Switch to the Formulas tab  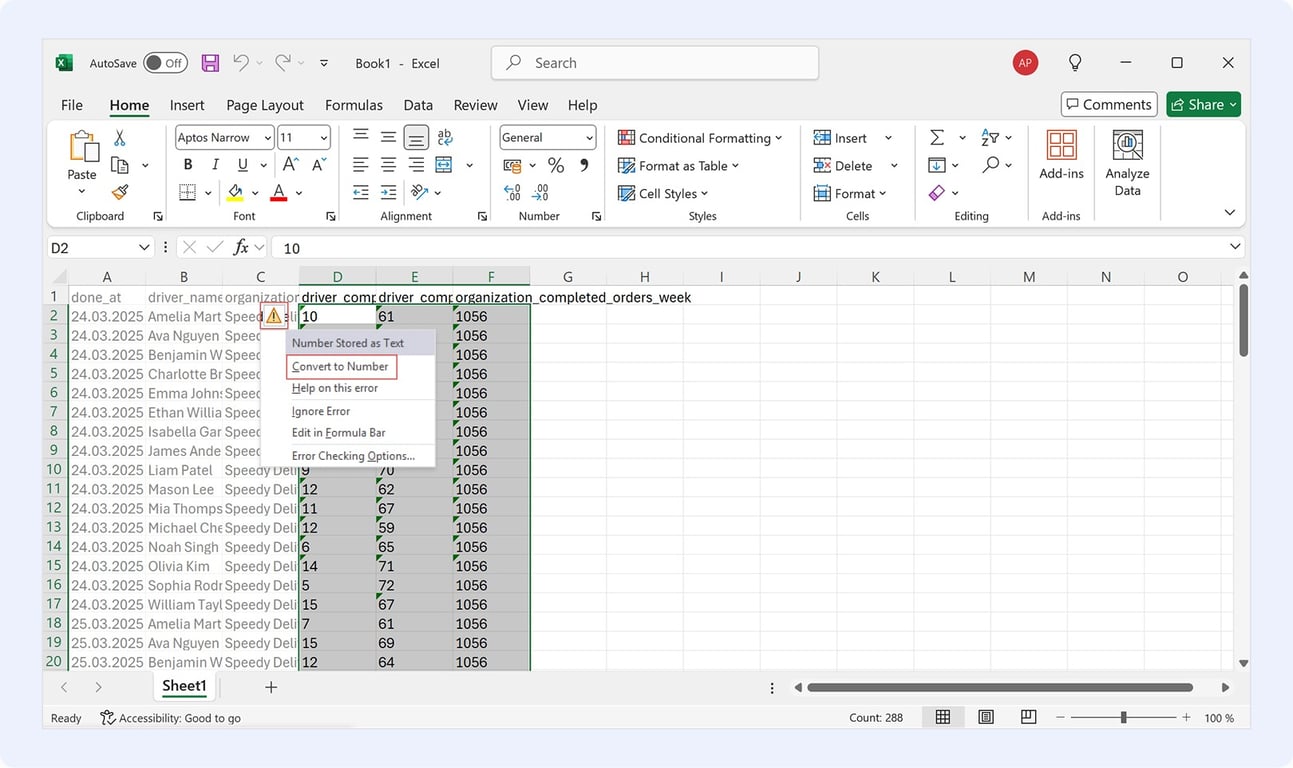(x=354, y=105)
